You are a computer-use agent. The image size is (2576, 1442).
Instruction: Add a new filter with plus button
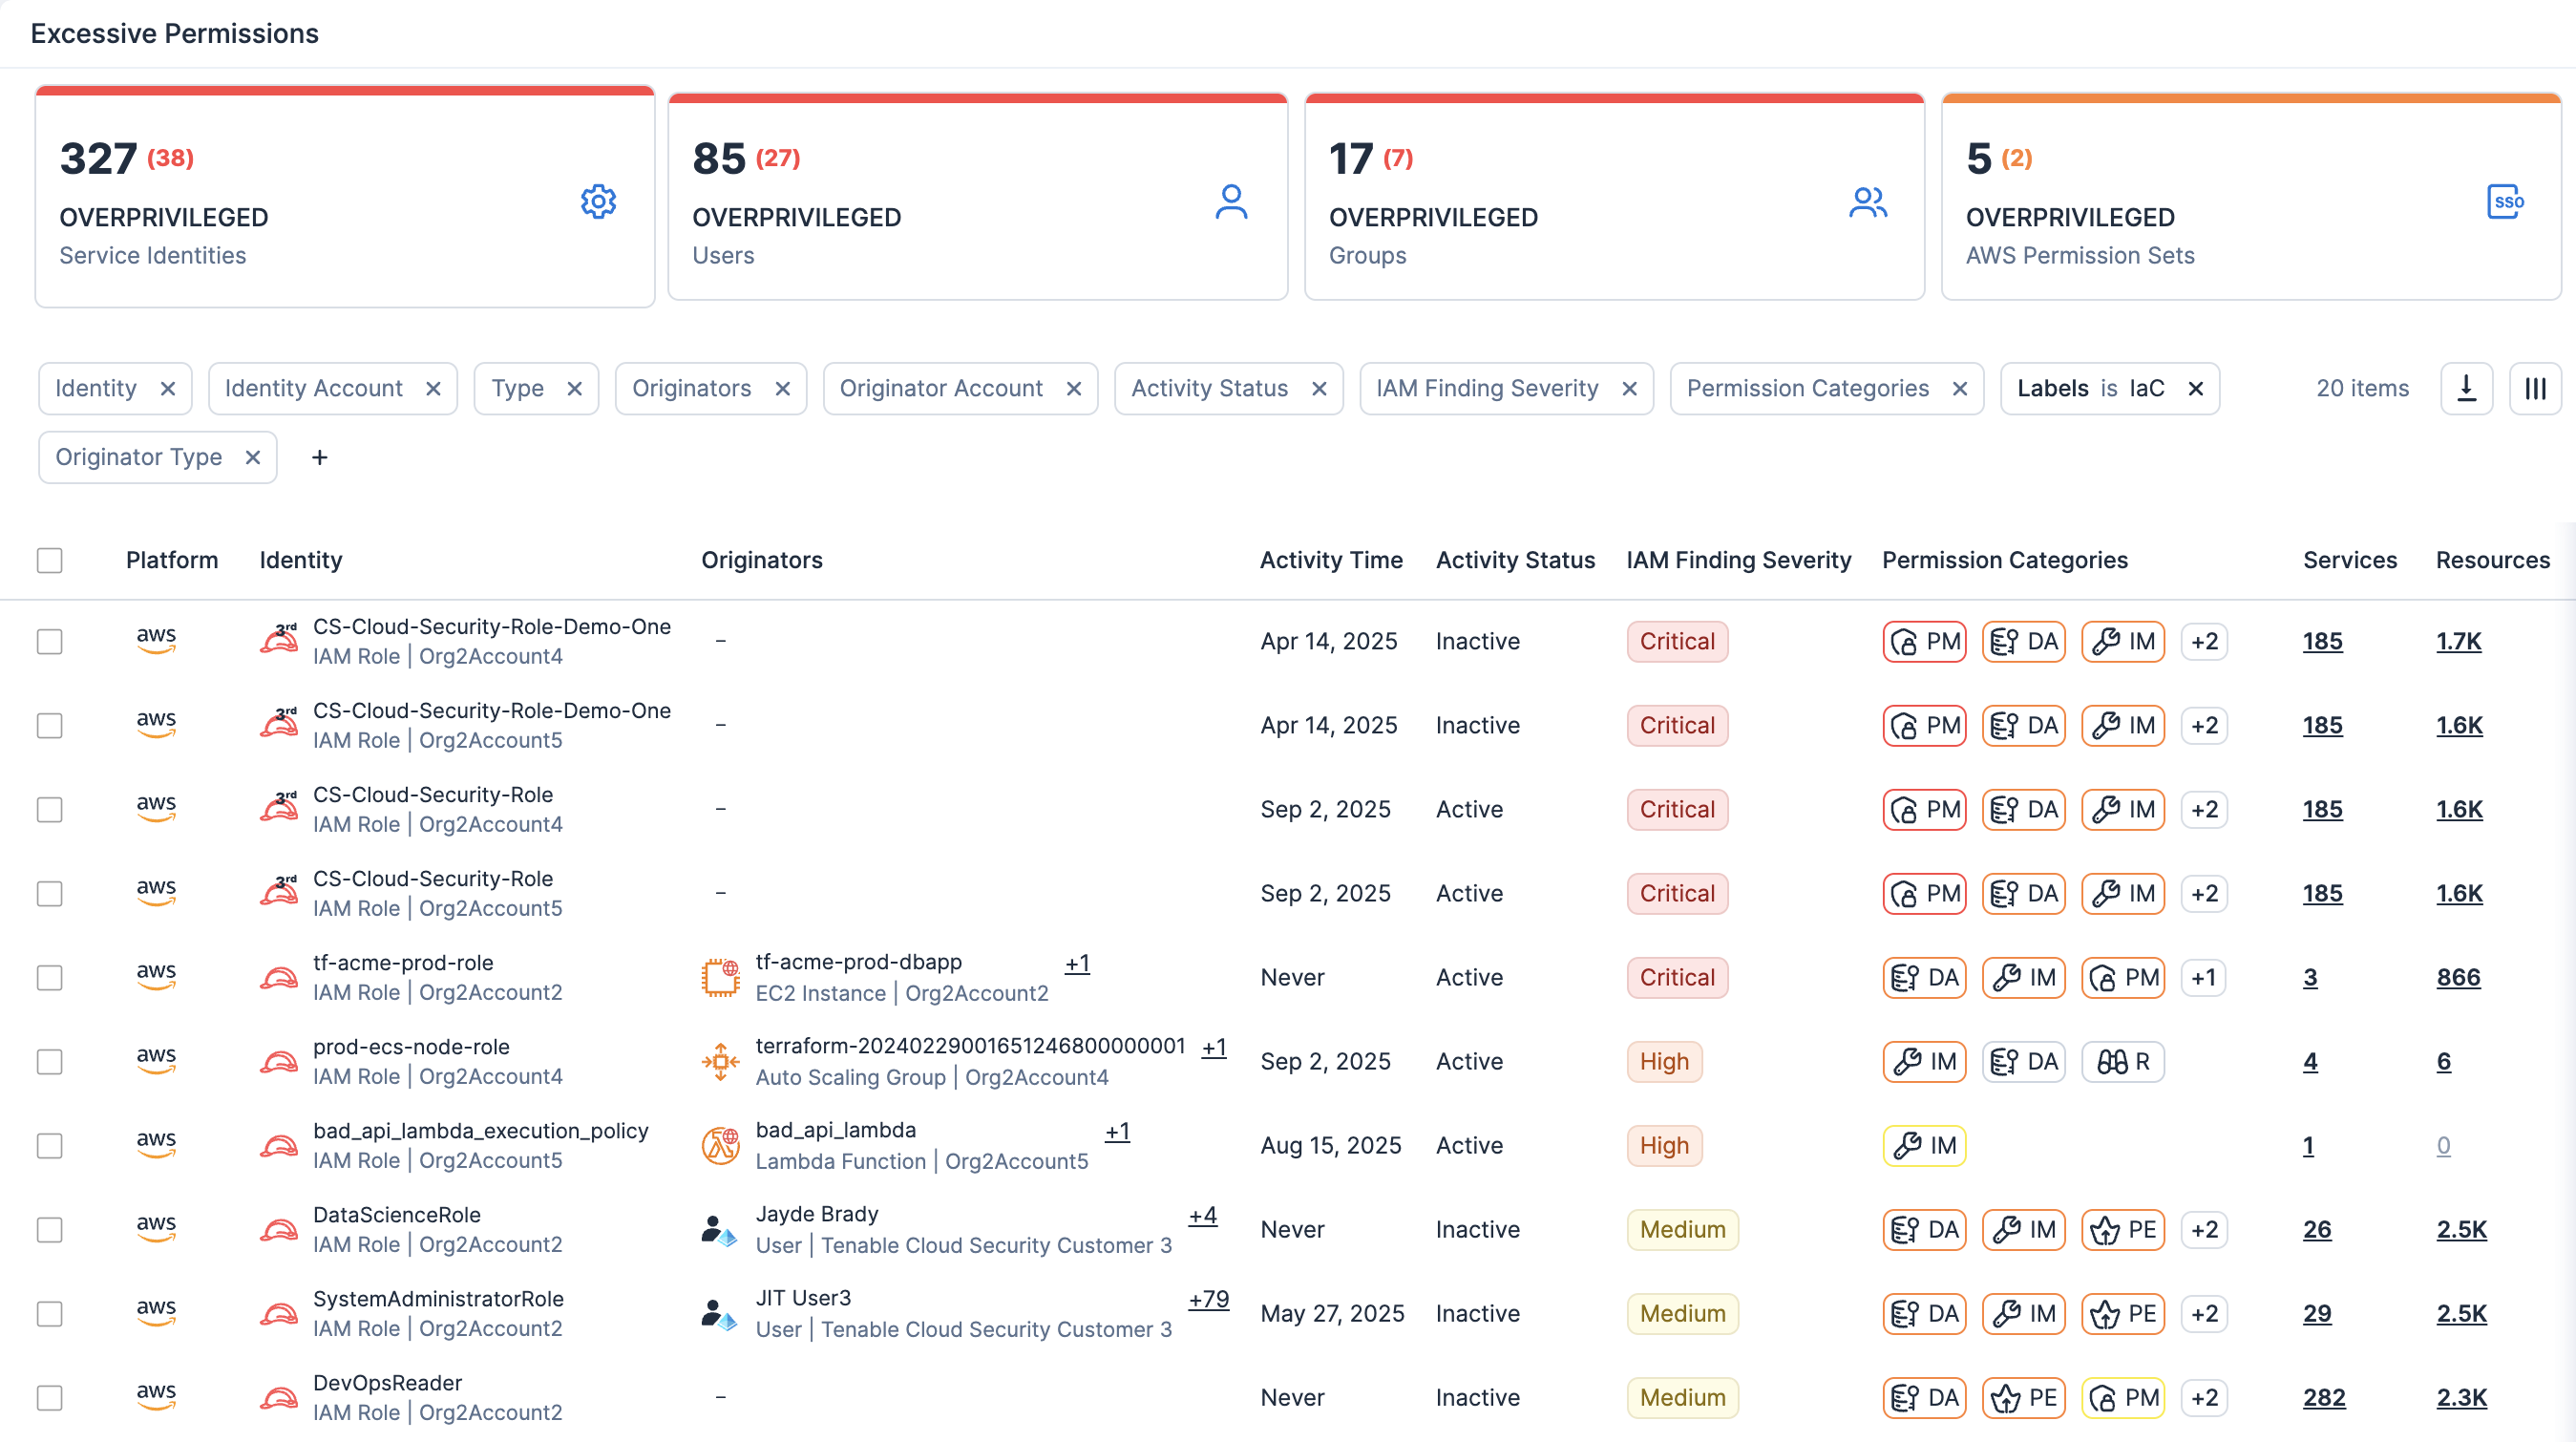click(319, 457)
